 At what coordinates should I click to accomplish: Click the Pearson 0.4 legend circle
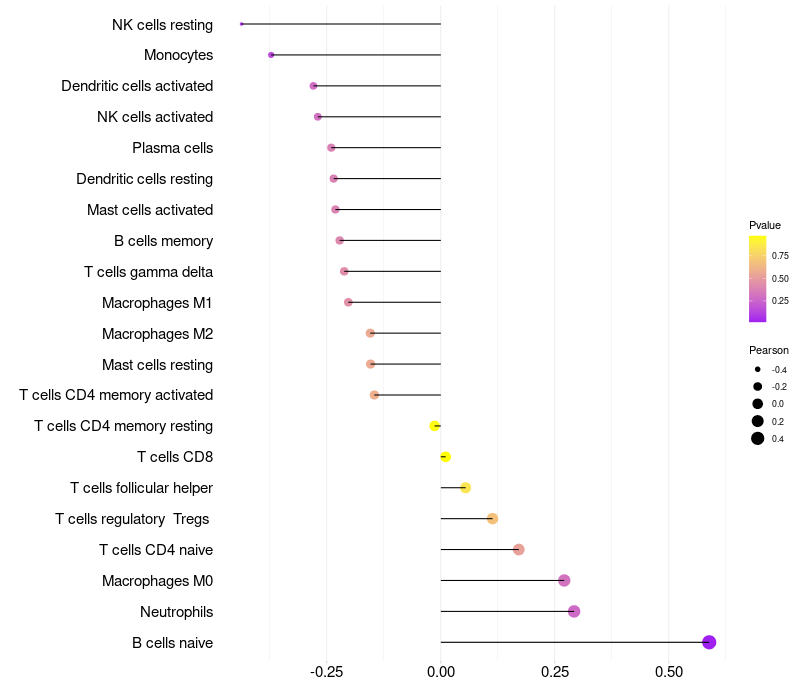pos(757,438)
